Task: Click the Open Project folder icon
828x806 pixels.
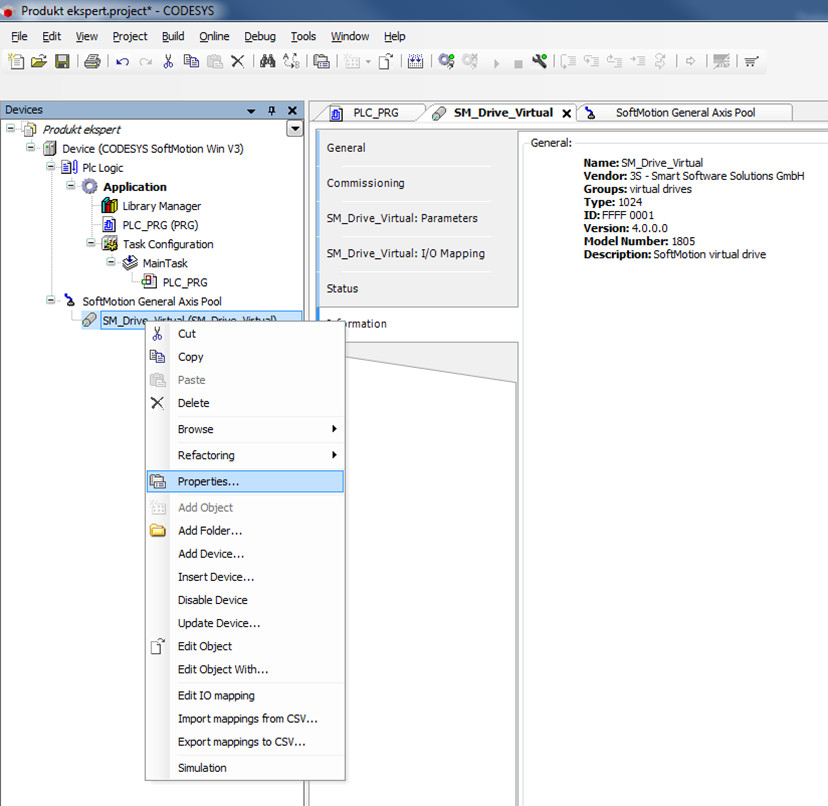Action: (39, 61)
